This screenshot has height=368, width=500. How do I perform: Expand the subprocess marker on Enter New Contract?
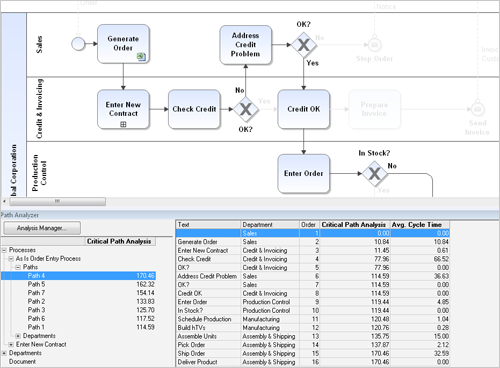[x=123, y=124]
